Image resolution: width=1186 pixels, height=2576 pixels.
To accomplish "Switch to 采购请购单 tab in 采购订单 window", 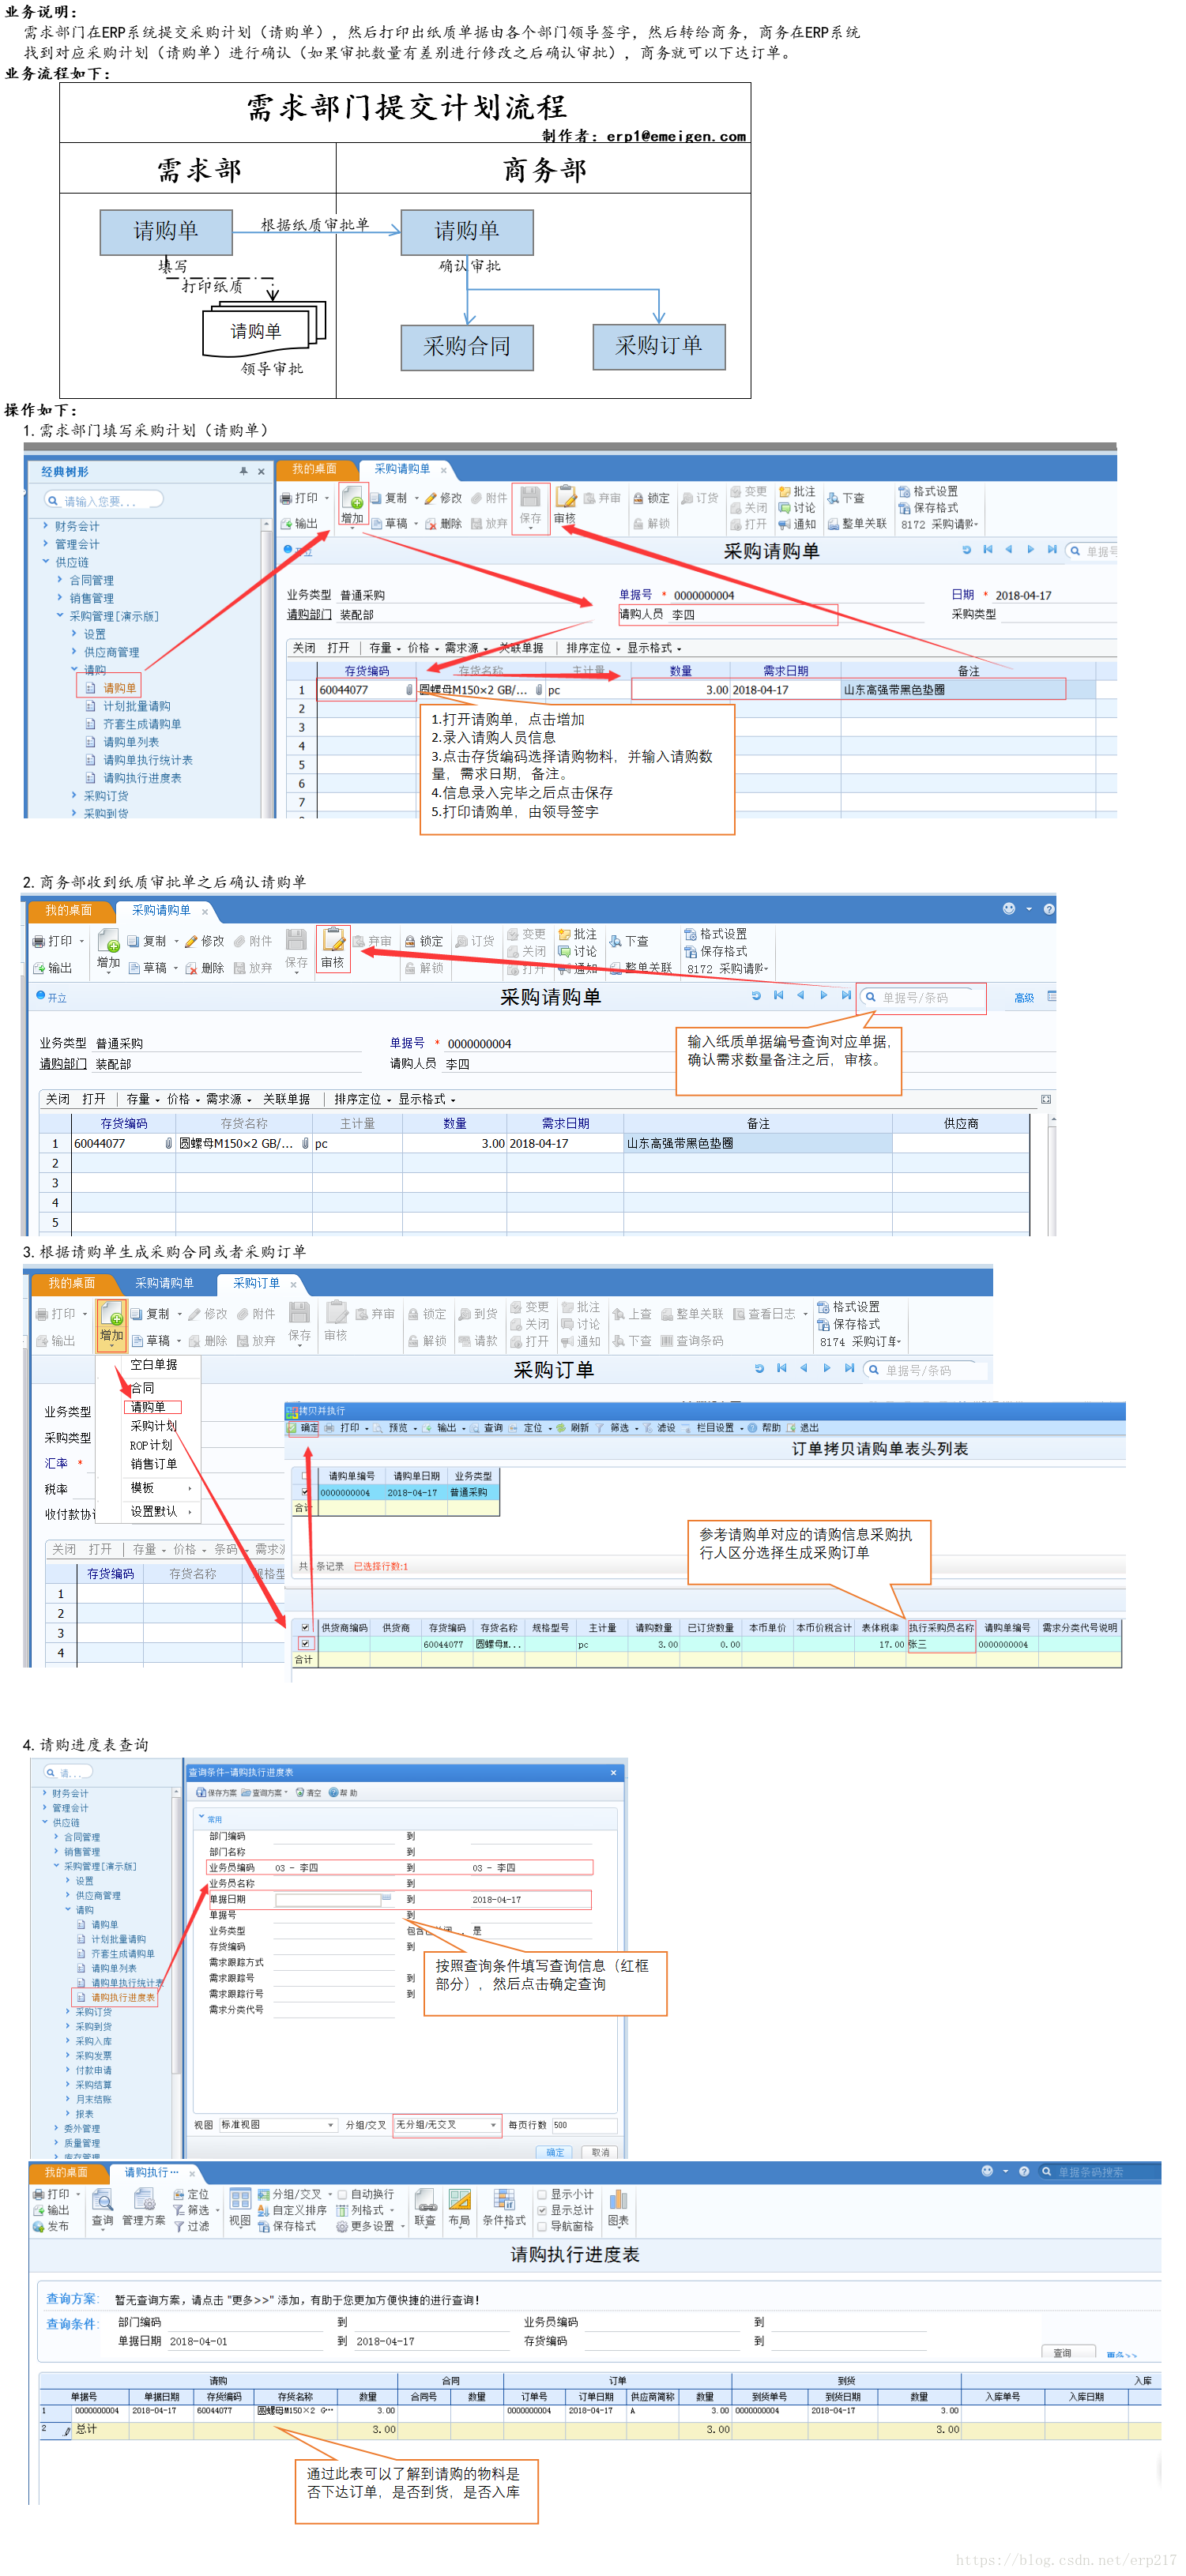I will [x=164, y=1283].
